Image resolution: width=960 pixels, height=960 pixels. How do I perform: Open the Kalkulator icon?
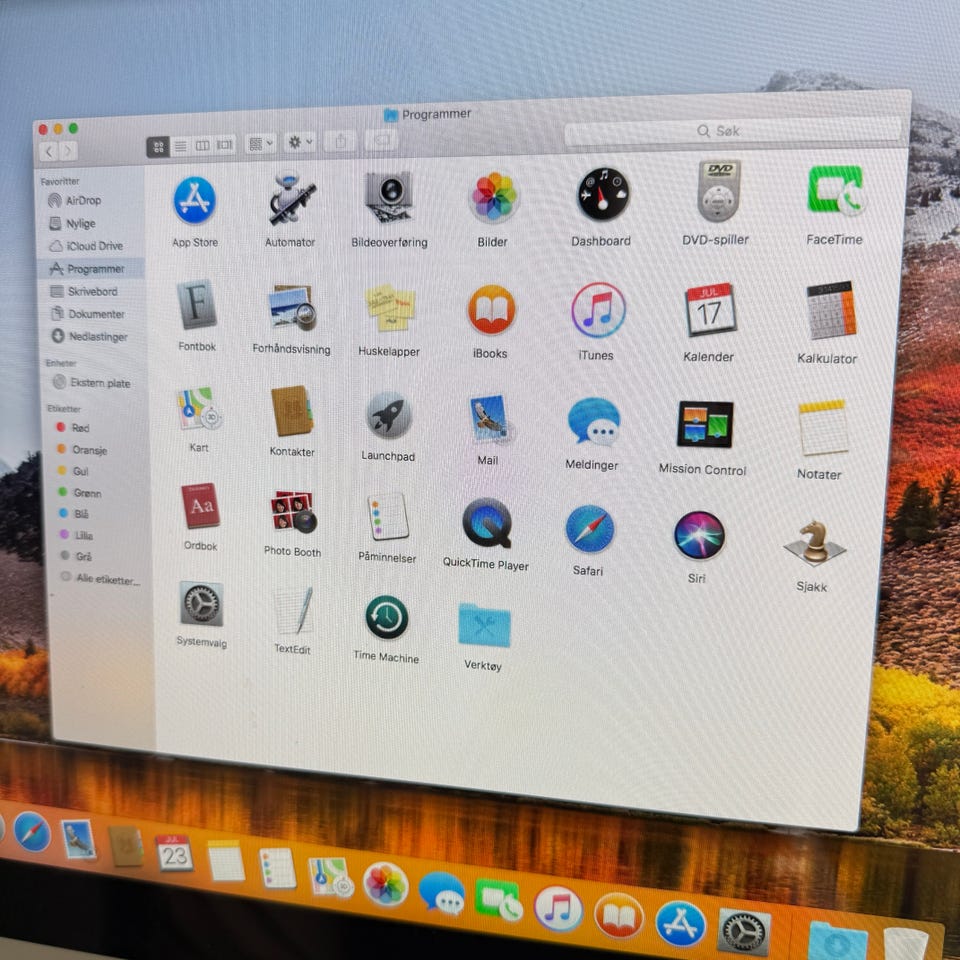coord(831,310)
